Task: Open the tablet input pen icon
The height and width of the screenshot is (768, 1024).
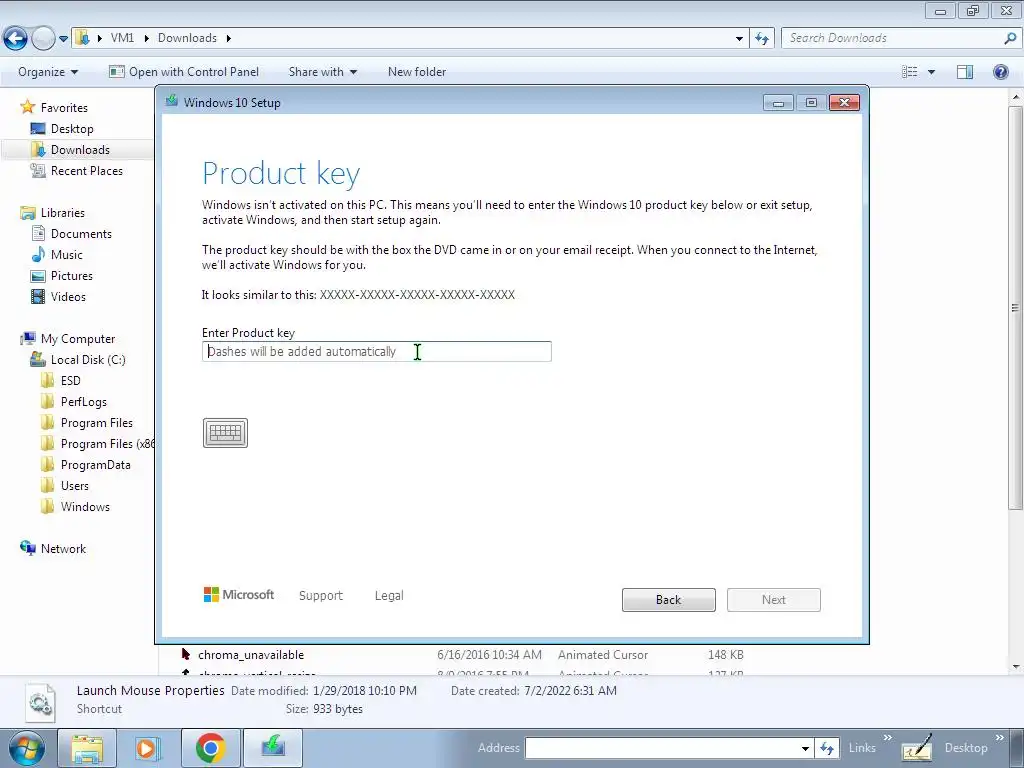Action: [917, 748]
